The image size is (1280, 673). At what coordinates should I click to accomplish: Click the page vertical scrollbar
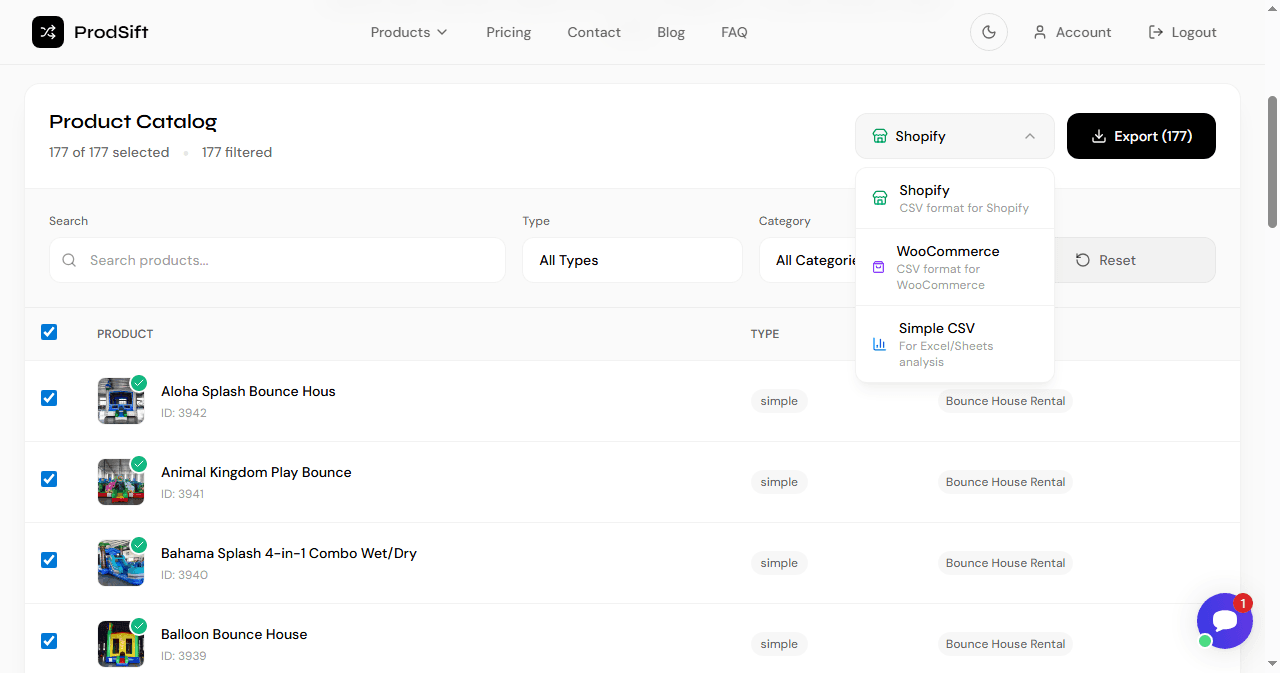[x=1272, y=162]
